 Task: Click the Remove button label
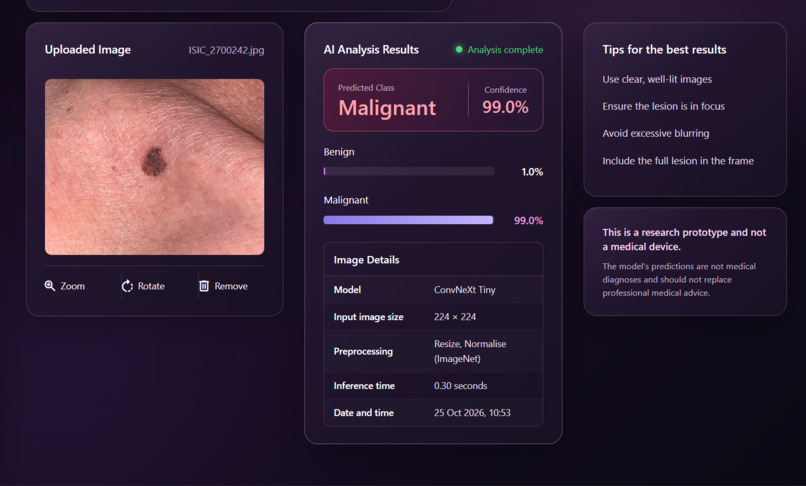(231, 286)
